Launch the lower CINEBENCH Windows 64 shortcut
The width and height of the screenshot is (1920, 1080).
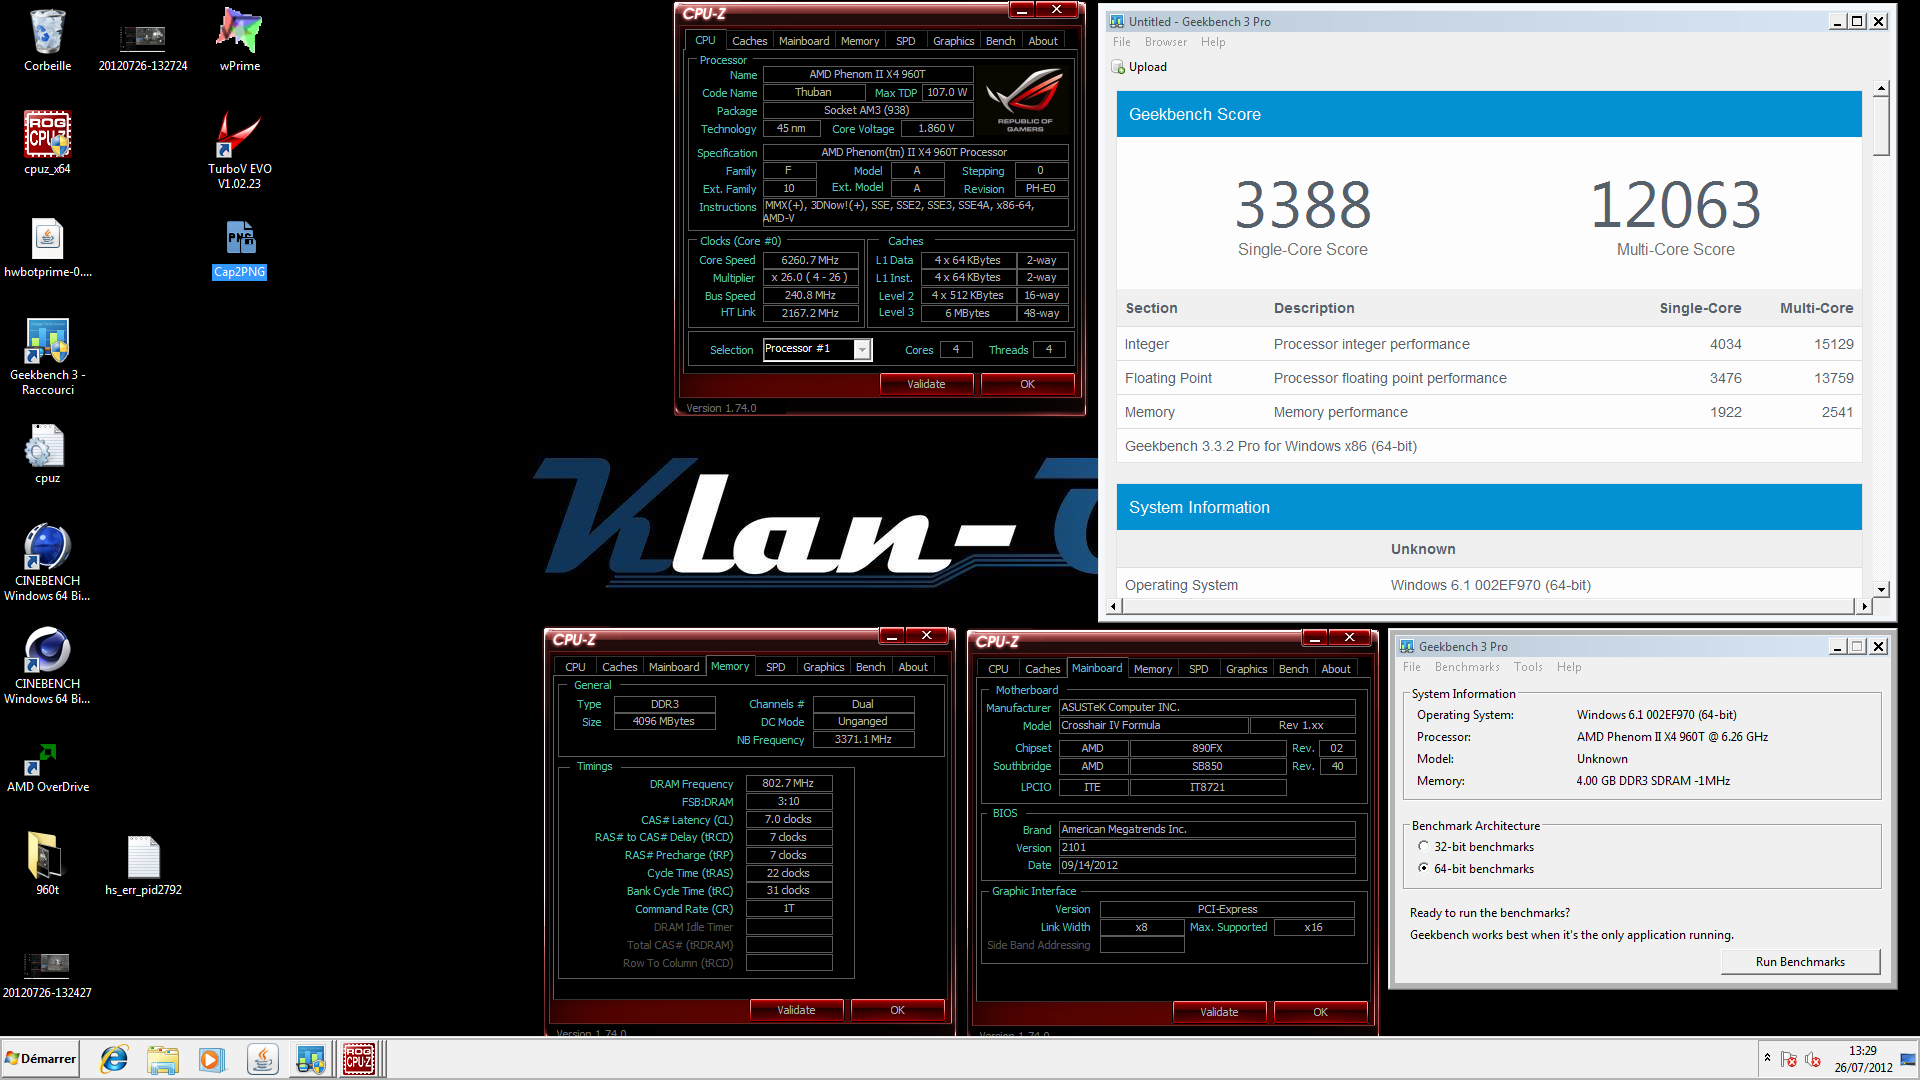[x=47, y=666]
